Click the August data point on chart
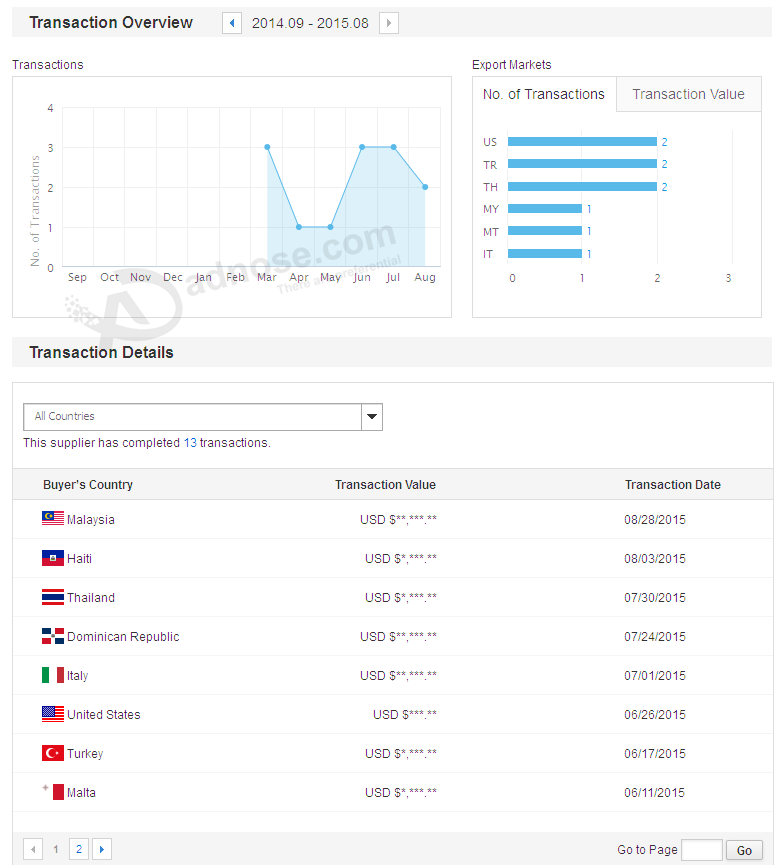The image size is (782, 865). (x=425, y=187)
